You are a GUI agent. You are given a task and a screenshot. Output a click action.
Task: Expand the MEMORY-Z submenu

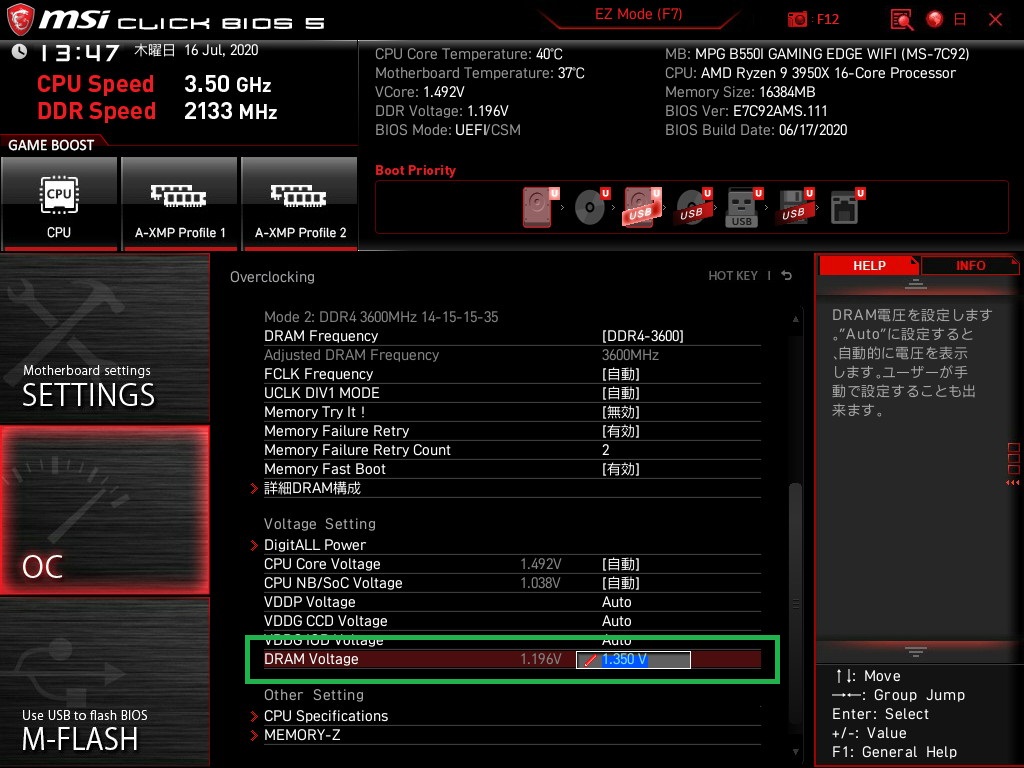[x=302, y=735]
